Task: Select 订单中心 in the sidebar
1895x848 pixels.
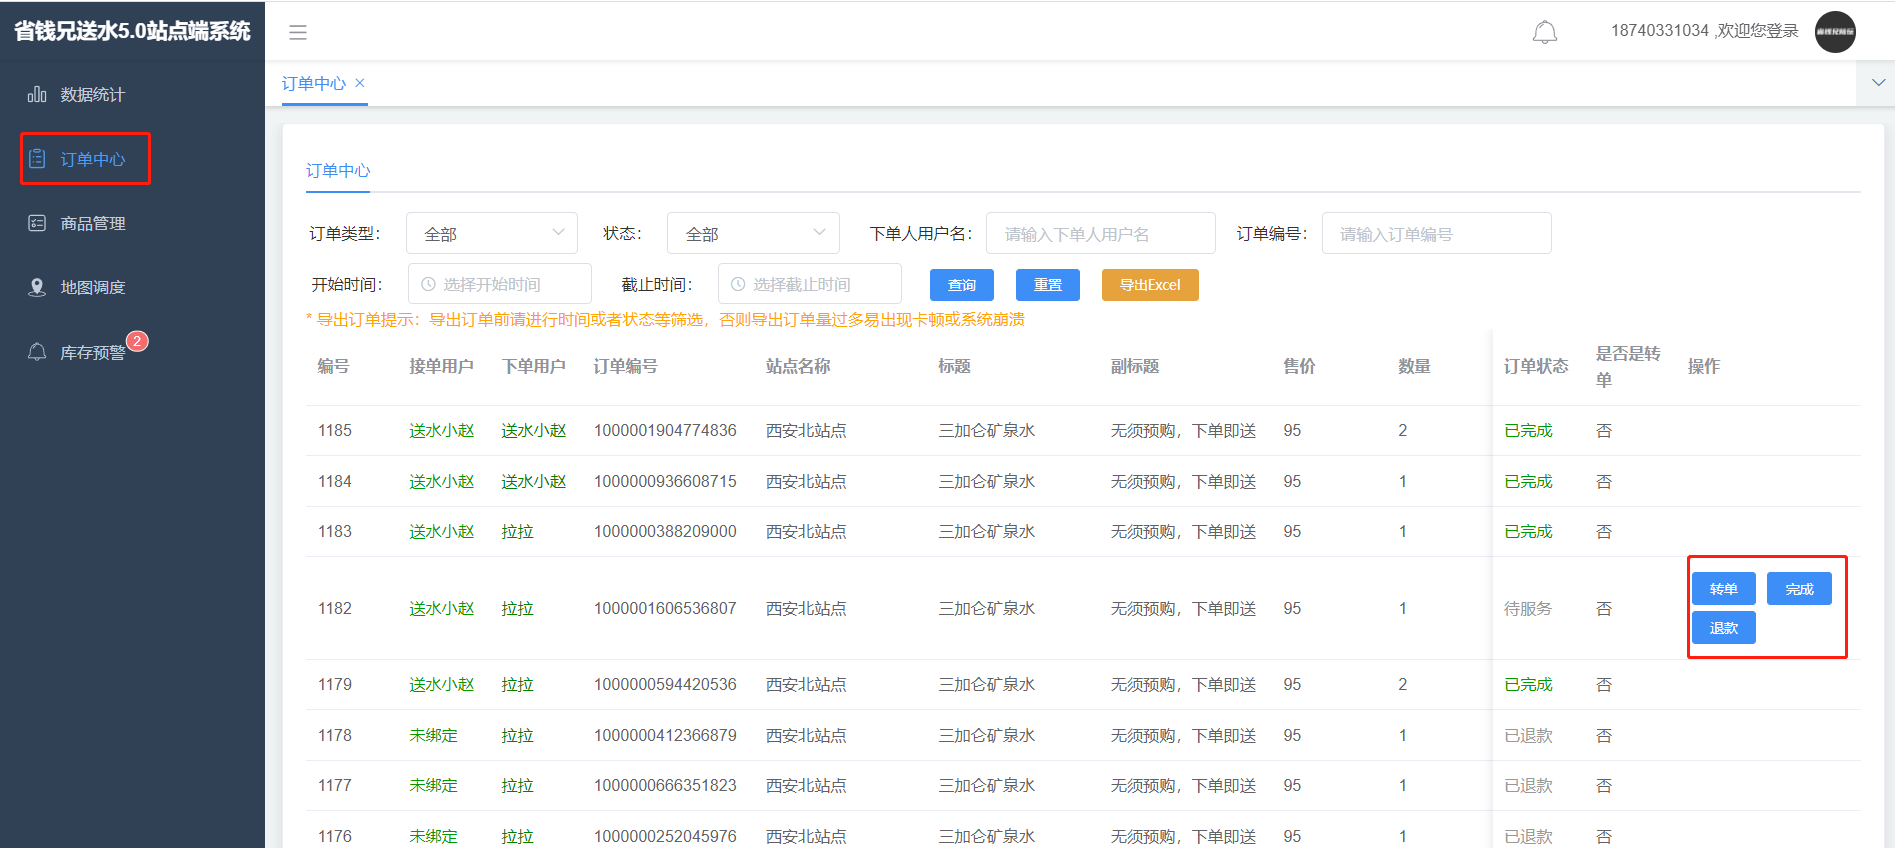Action: 92,159
